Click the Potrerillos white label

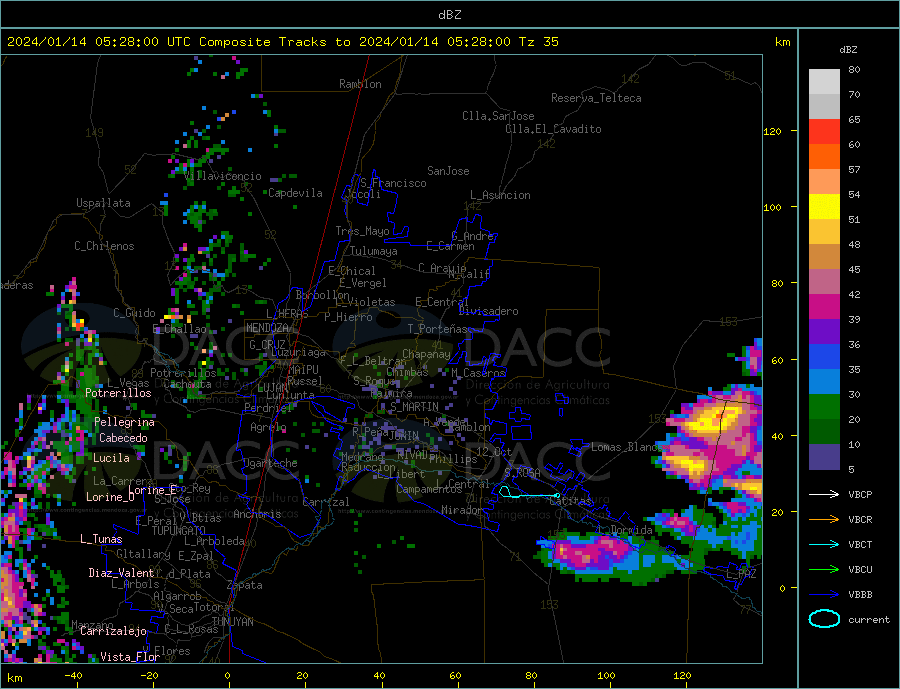coord(118,393)
